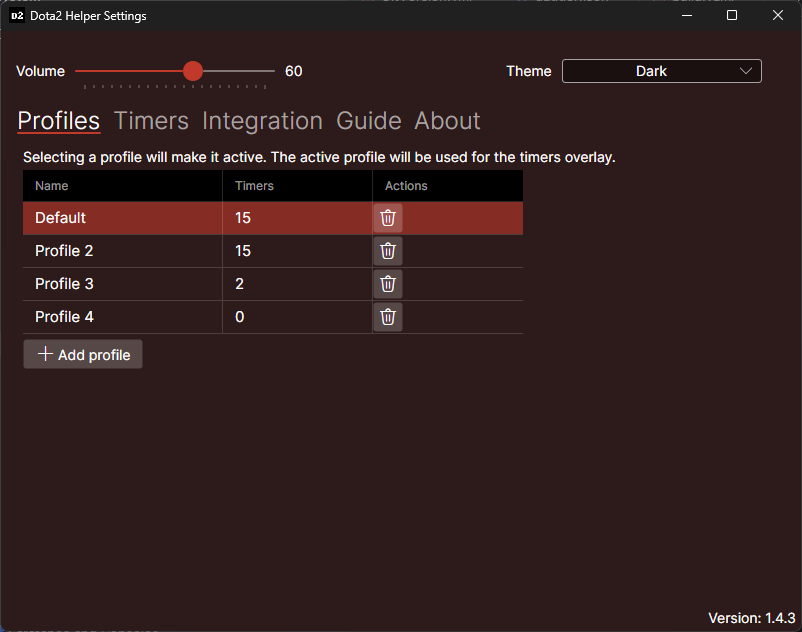
Task: Open the About tab
Action: coord(446,120)
